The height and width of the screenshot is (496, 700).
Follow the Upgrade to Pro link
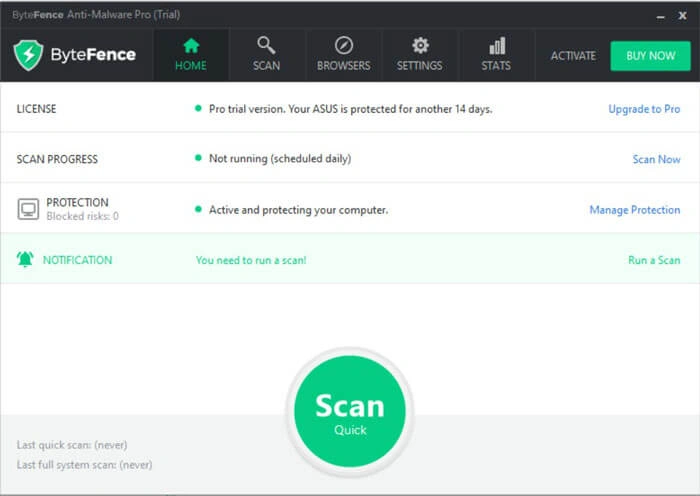point(644,109)
